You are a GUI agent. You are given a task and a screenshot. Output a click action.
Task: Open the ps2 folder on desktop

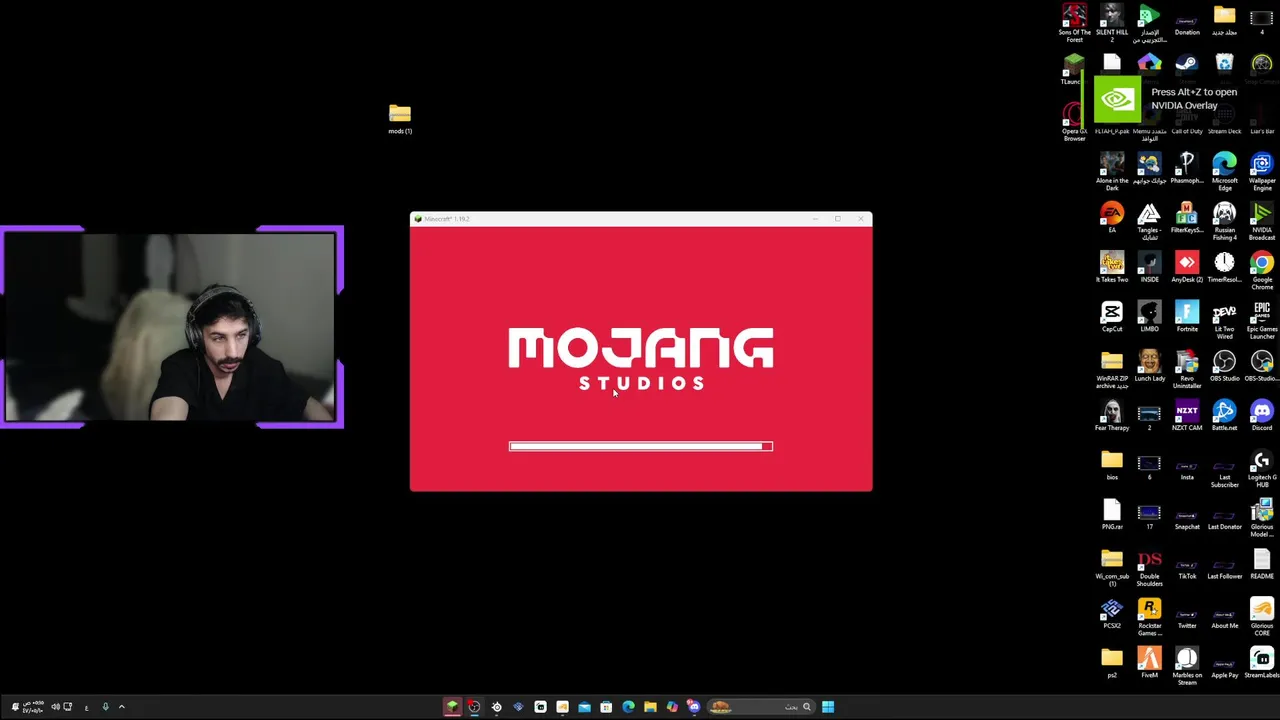(x=1112, y=663)
